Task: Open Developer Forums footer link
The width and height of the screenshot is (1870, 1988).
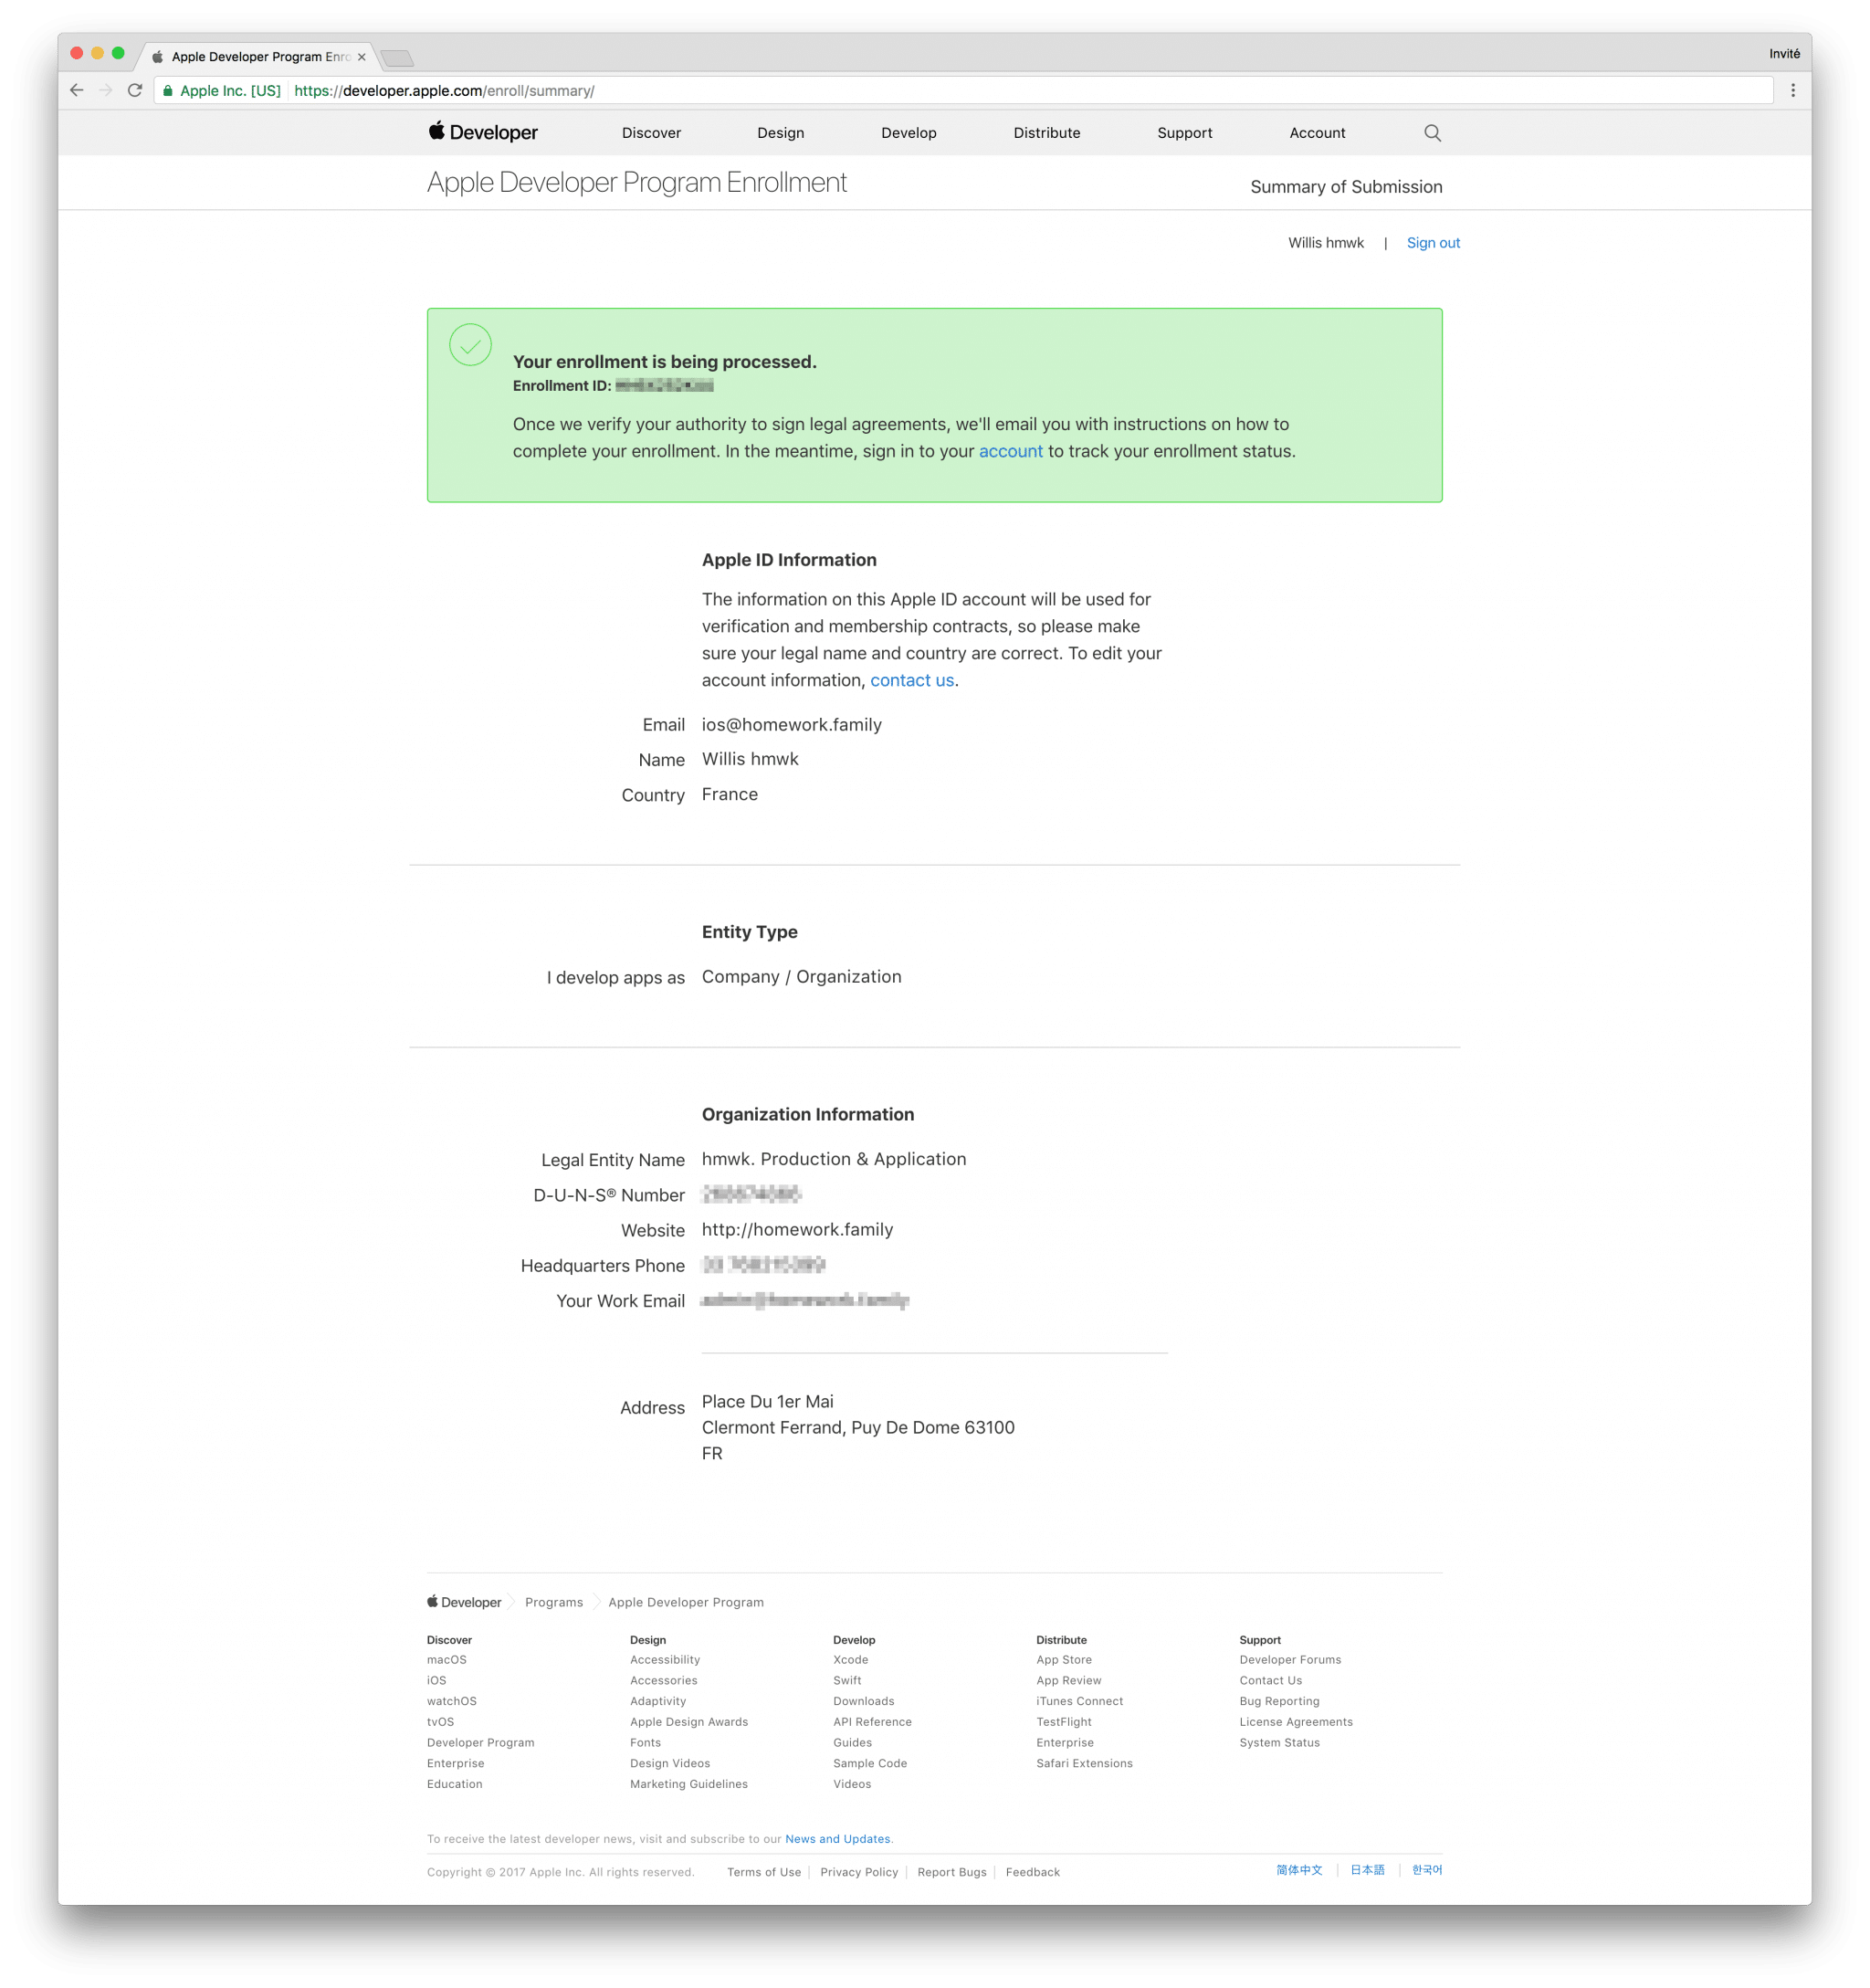Action: [x=1289, y=1659]
